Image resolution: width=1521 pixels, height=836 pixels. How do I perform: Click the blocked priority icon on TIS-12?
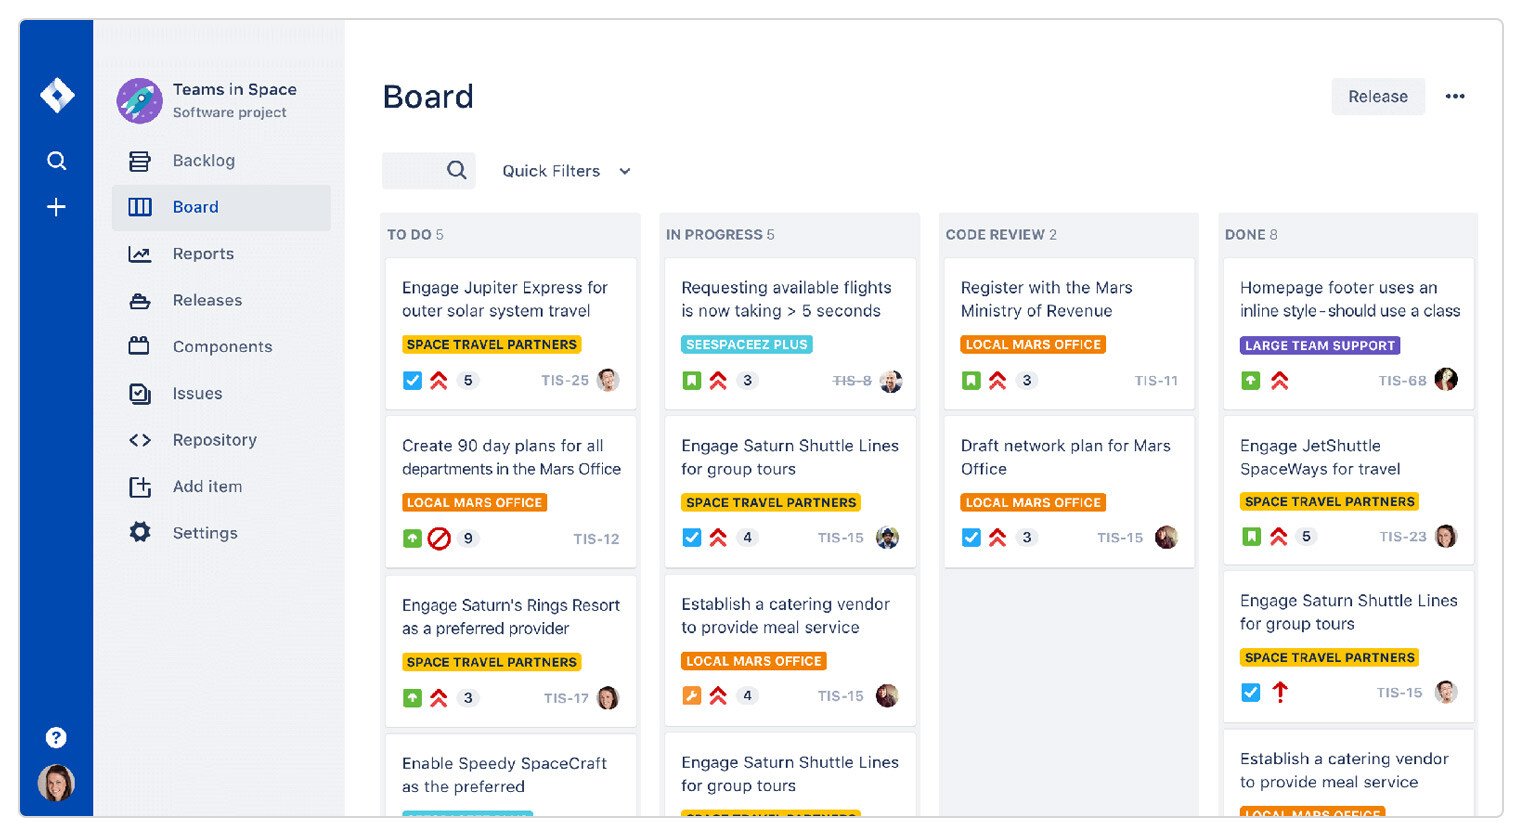coord(439,539)
